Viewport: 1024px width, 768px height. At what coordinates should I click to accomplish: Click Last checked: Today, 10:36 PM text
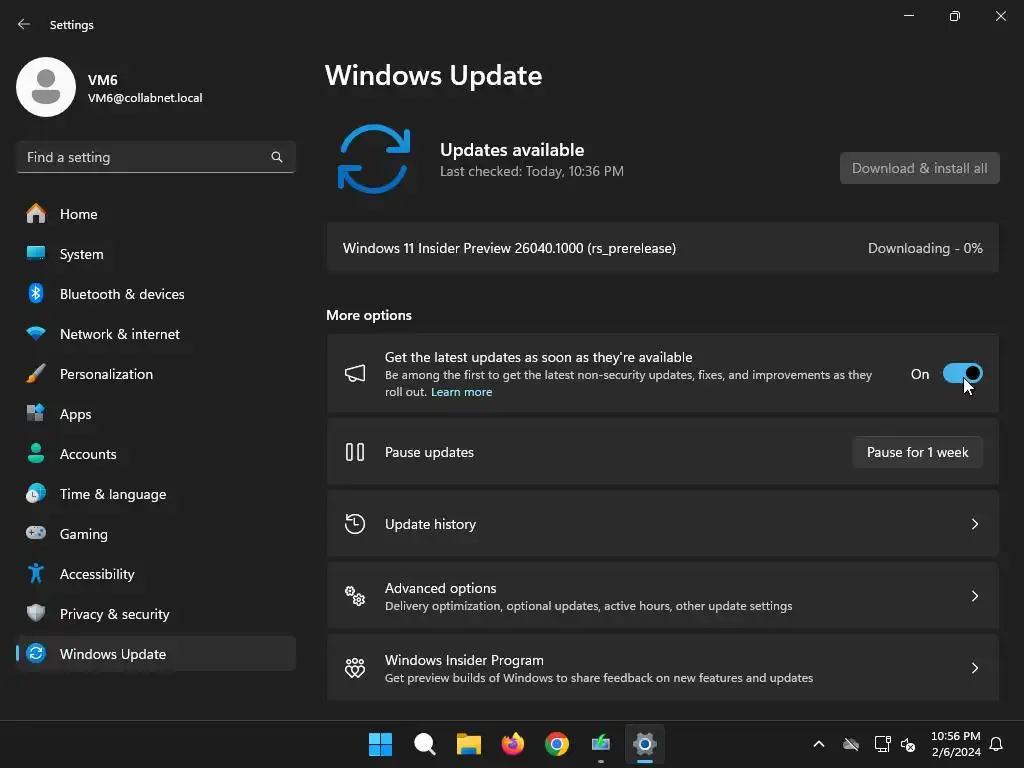click(532, 171)
